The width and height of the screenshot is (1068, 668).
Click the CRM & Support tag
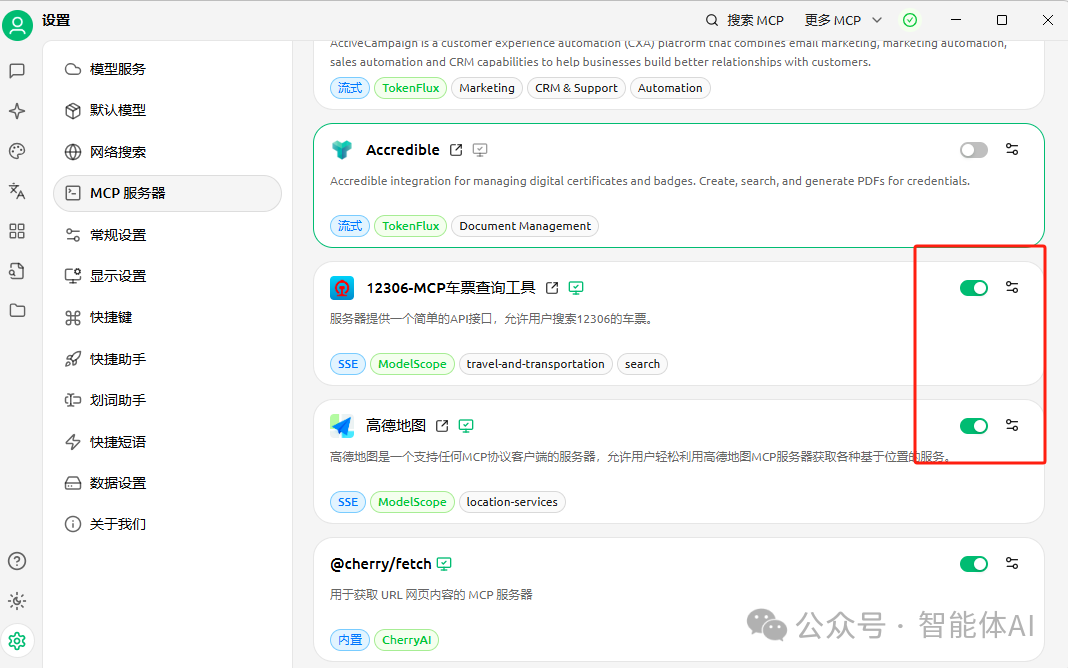(576, 88)
